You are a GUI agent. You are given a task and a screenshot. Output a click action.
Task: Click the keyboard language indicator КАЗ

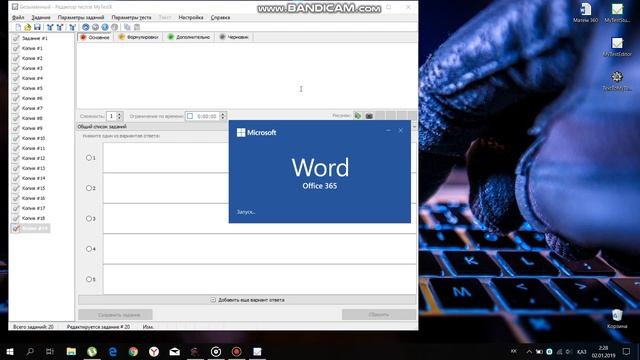tap(582, 351)
